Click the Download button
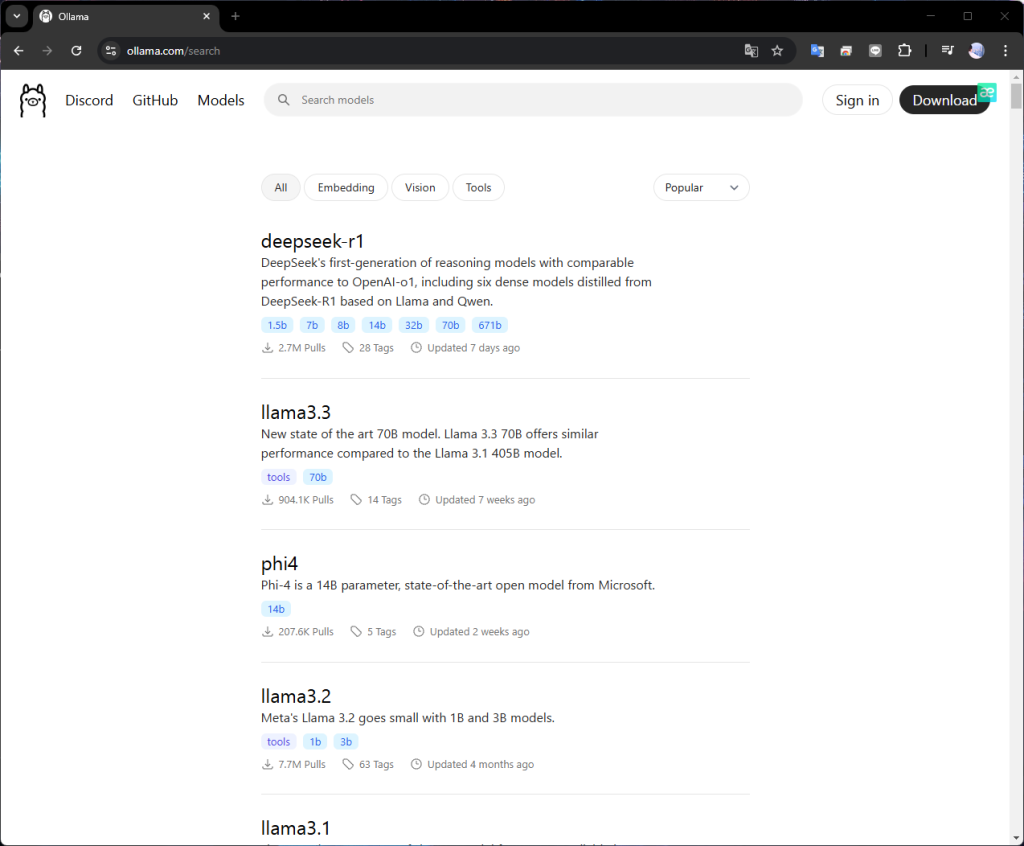Screen dimensions: 1024x846 tap(944, 100)
